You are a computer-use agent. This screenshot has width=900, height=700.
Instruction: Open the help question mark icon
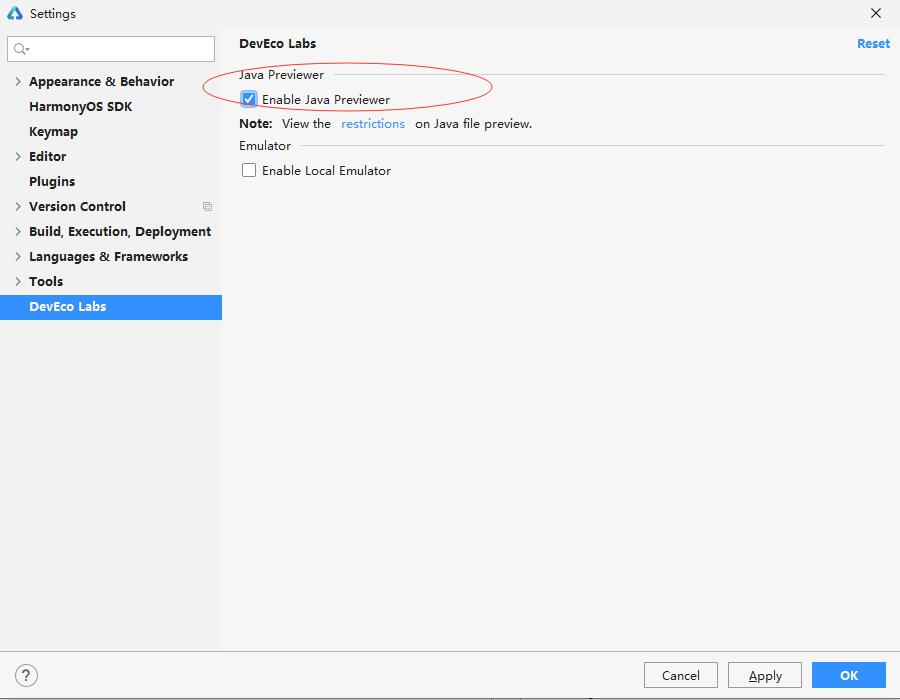(x=26, y=675)
